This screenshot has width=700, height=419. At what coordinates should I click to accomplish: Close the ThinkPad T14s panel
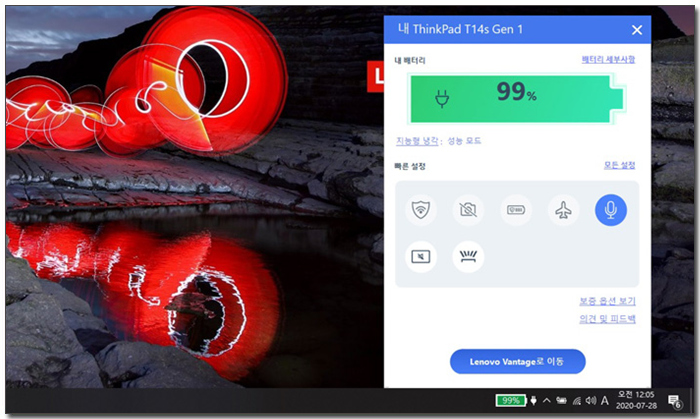click(637, 30)
